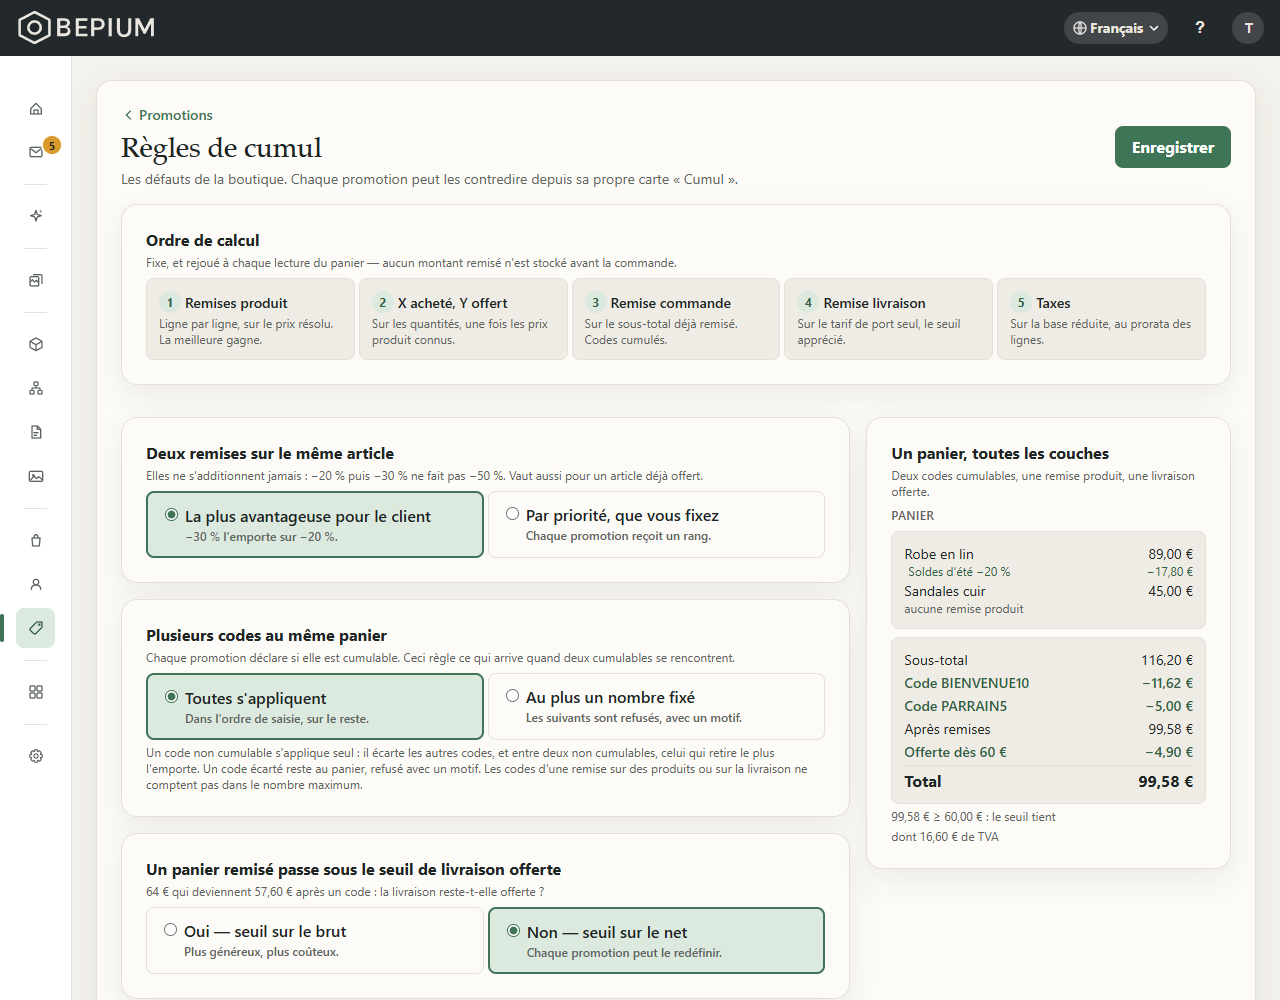Screen dimensions: 1280x1000
Task: Click the "Règles de cumul" page heading
Action: point(221,148)
